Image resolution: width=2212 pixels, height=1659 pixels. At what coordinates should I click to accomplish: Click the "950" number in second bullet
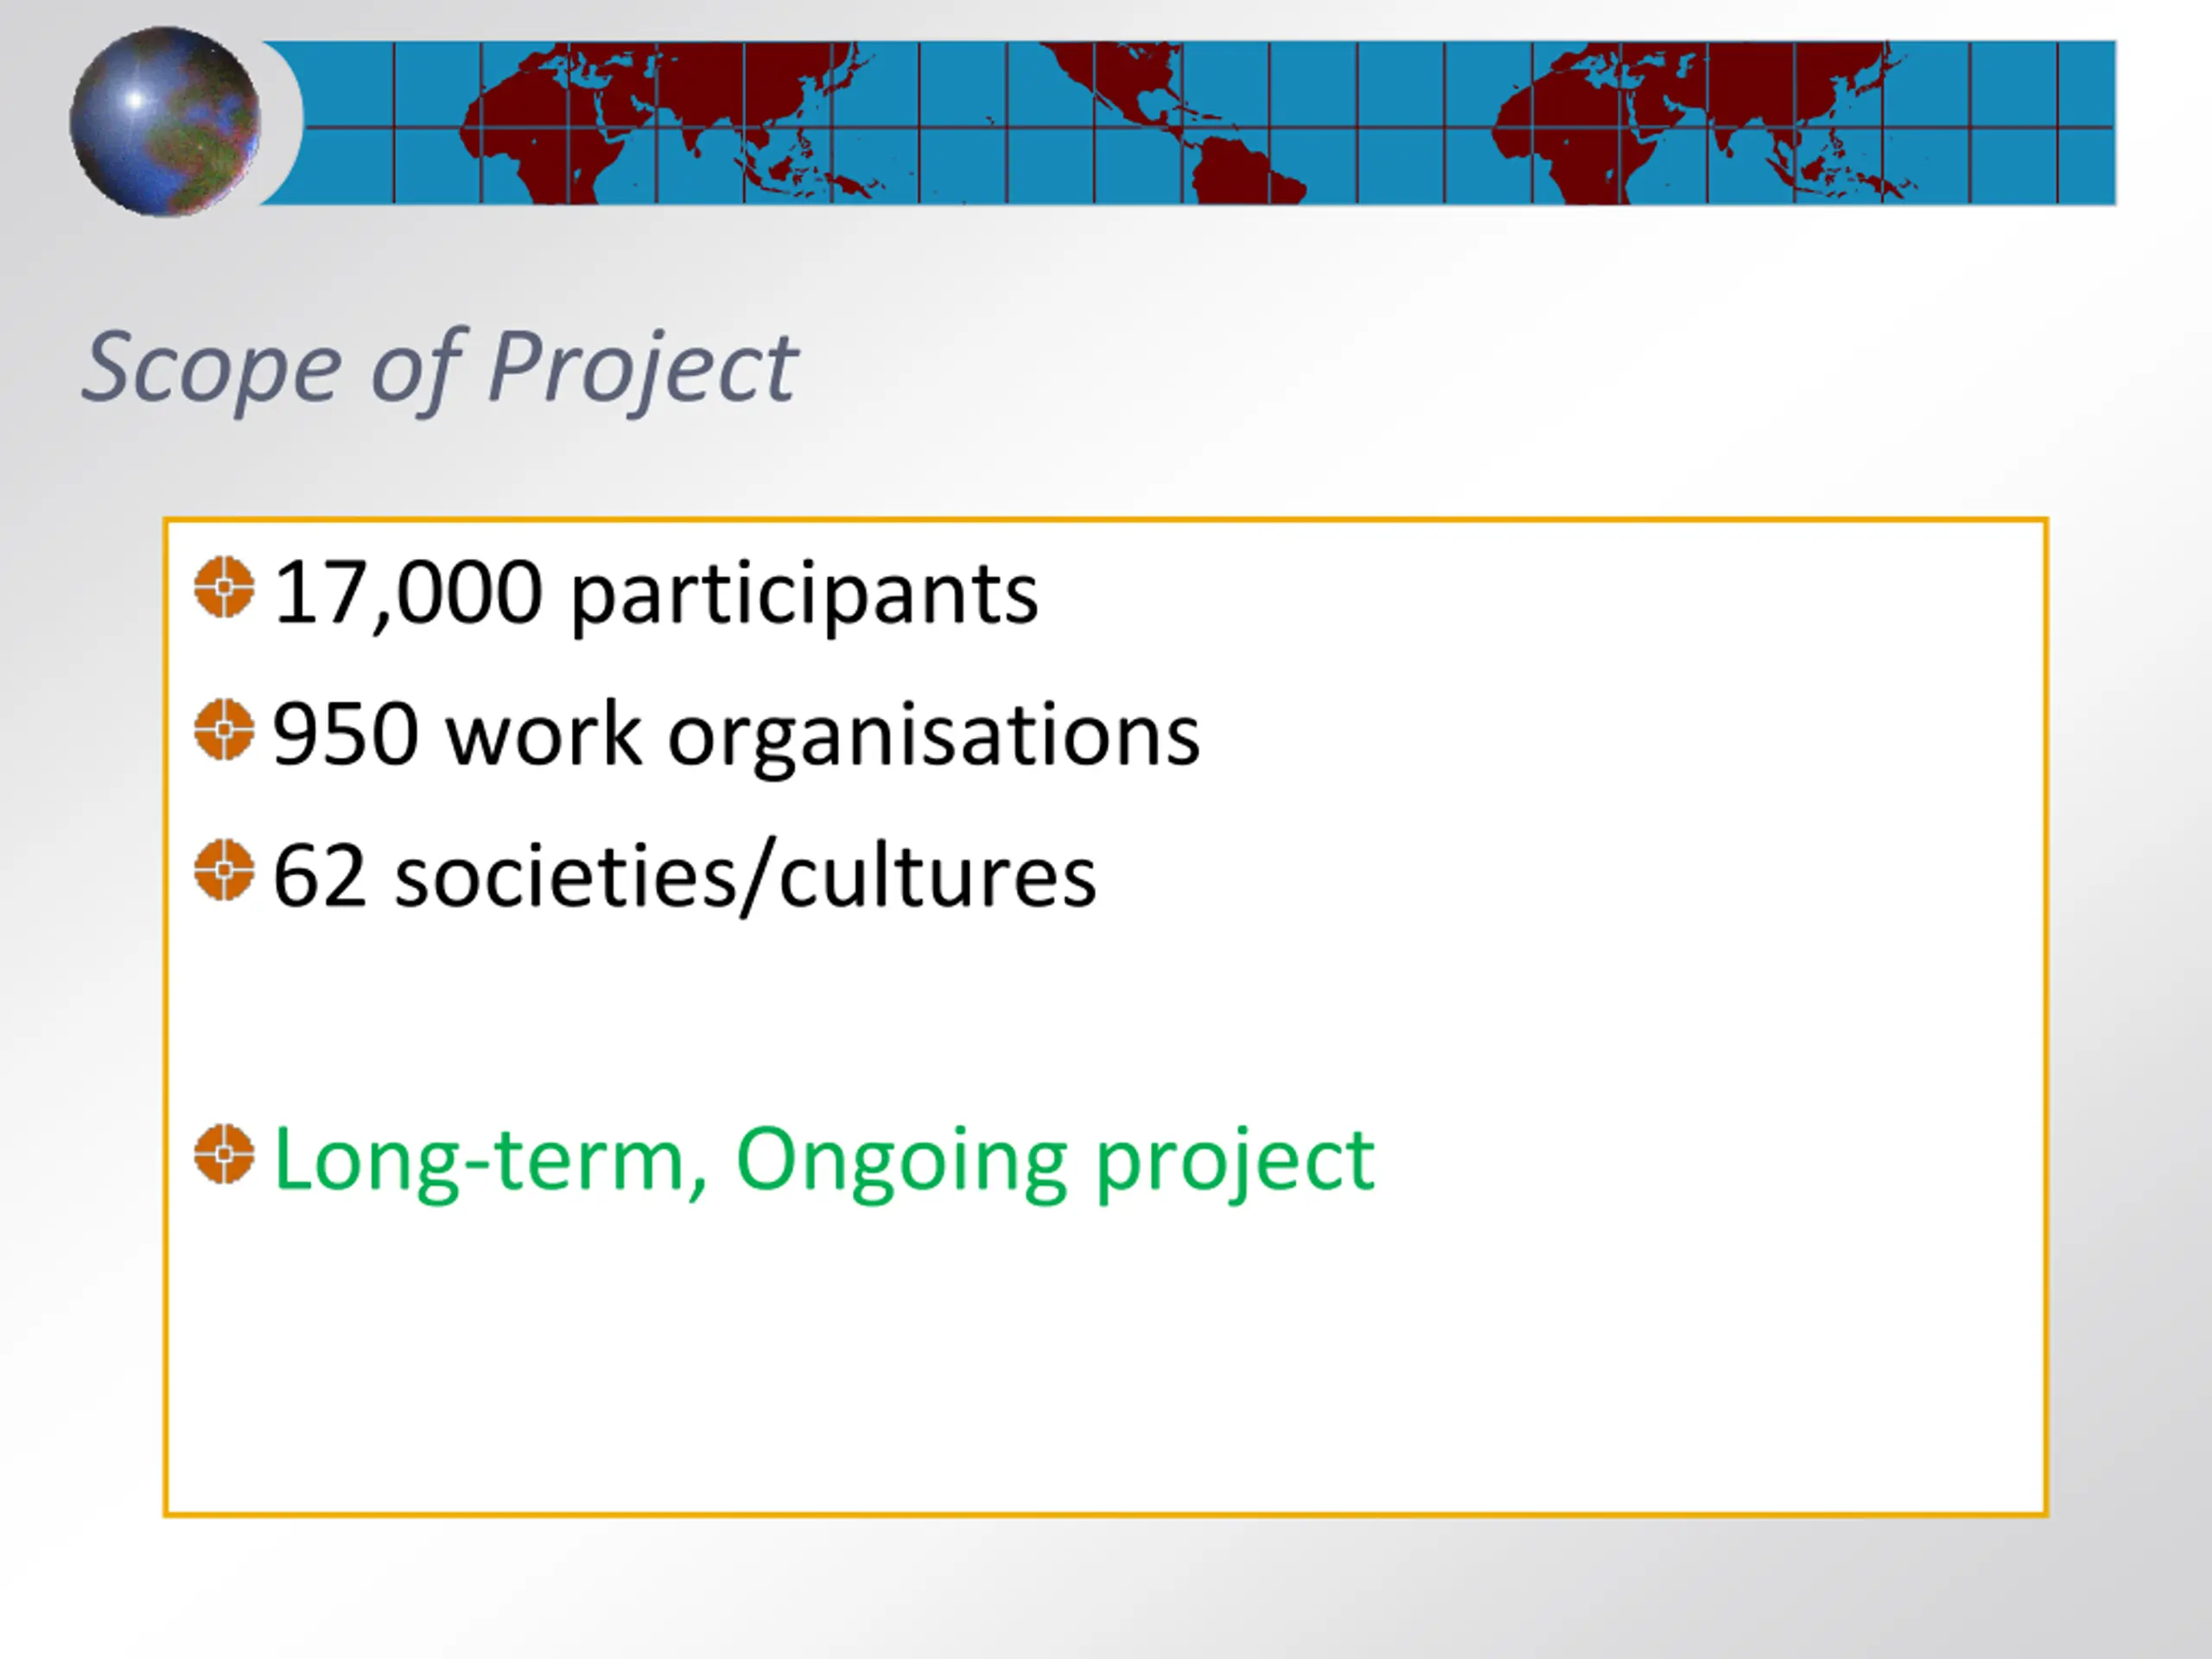coord(345,735)
